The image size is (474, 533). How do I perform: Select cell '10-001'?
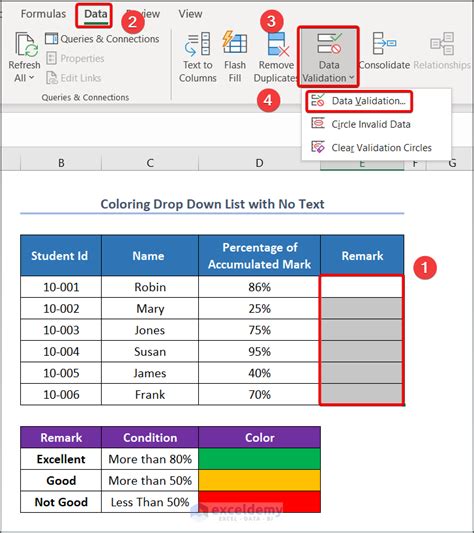(x=61, y=287)
